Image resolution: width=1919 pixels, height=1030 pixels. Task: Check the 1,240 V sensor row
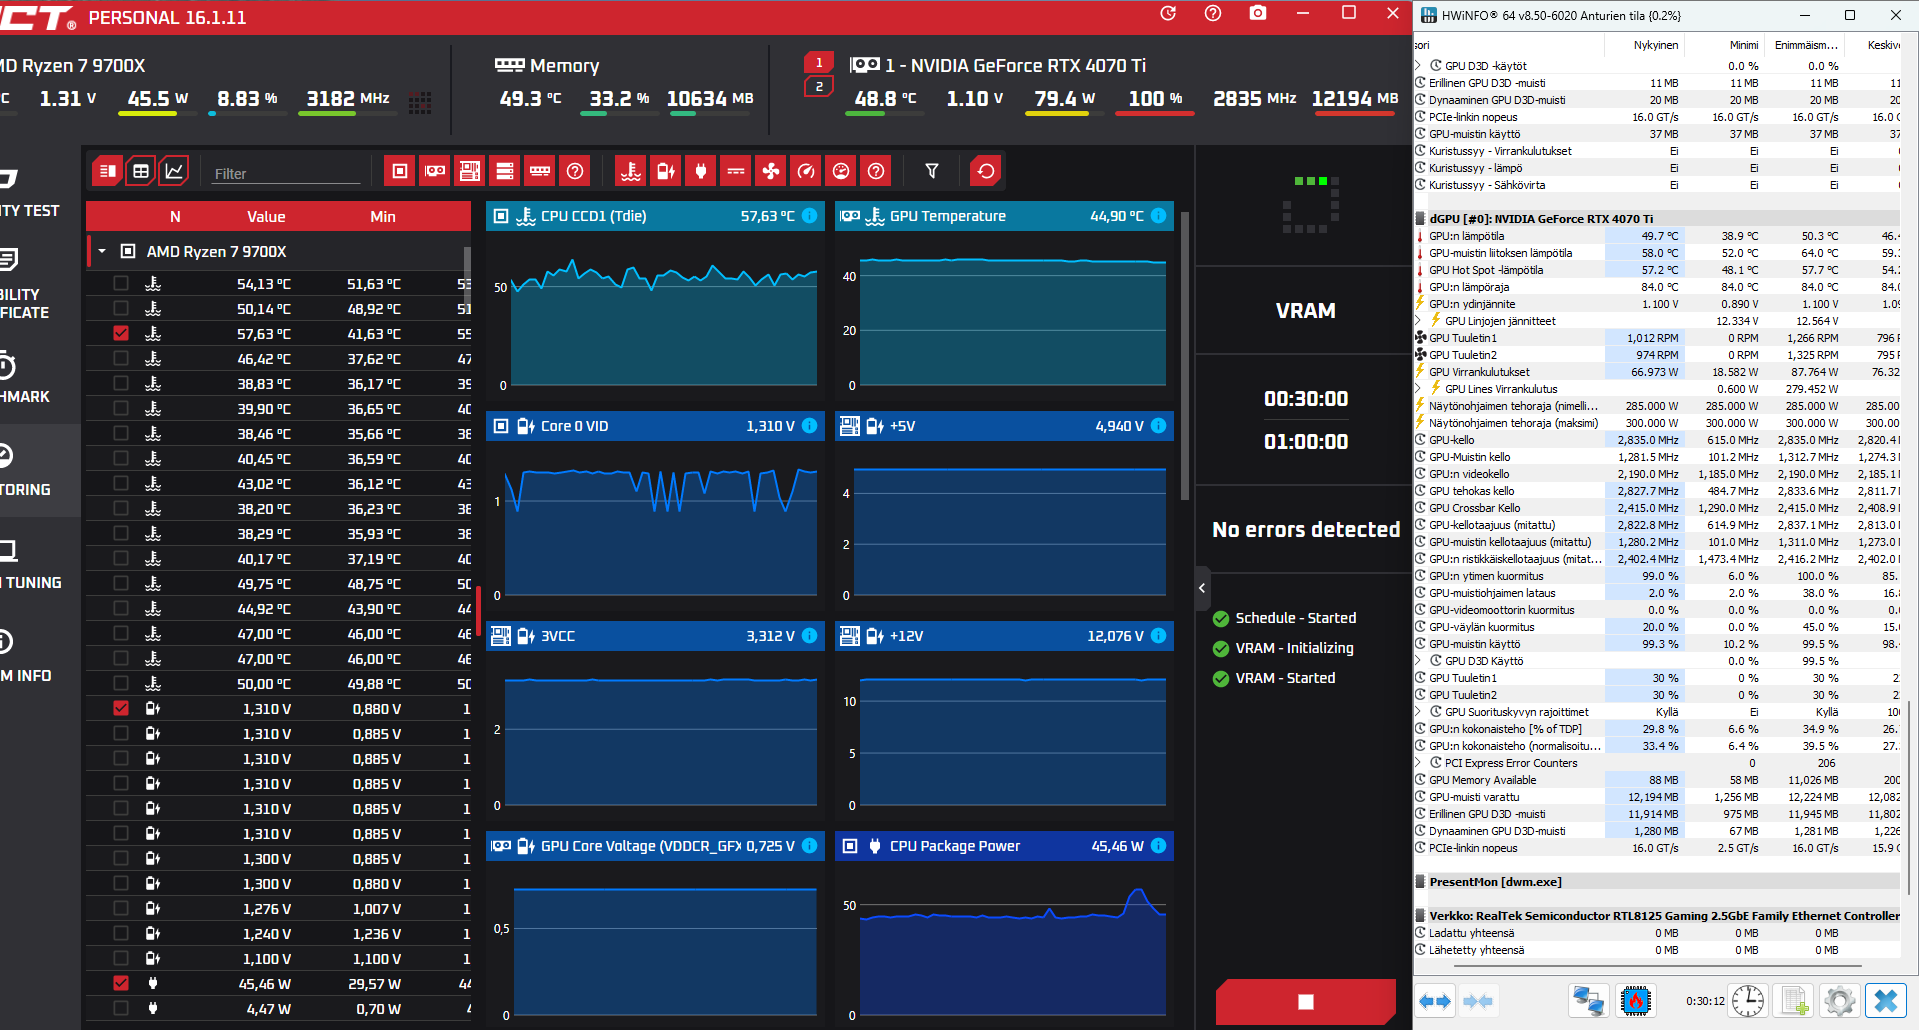121,934
